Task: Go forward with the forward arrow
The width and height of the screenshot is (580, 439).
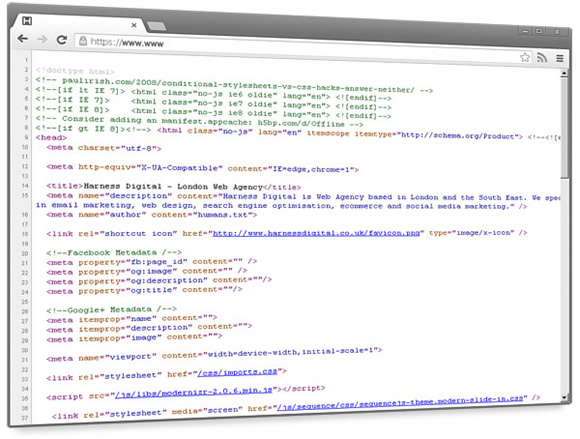Action: coord(42,39)
